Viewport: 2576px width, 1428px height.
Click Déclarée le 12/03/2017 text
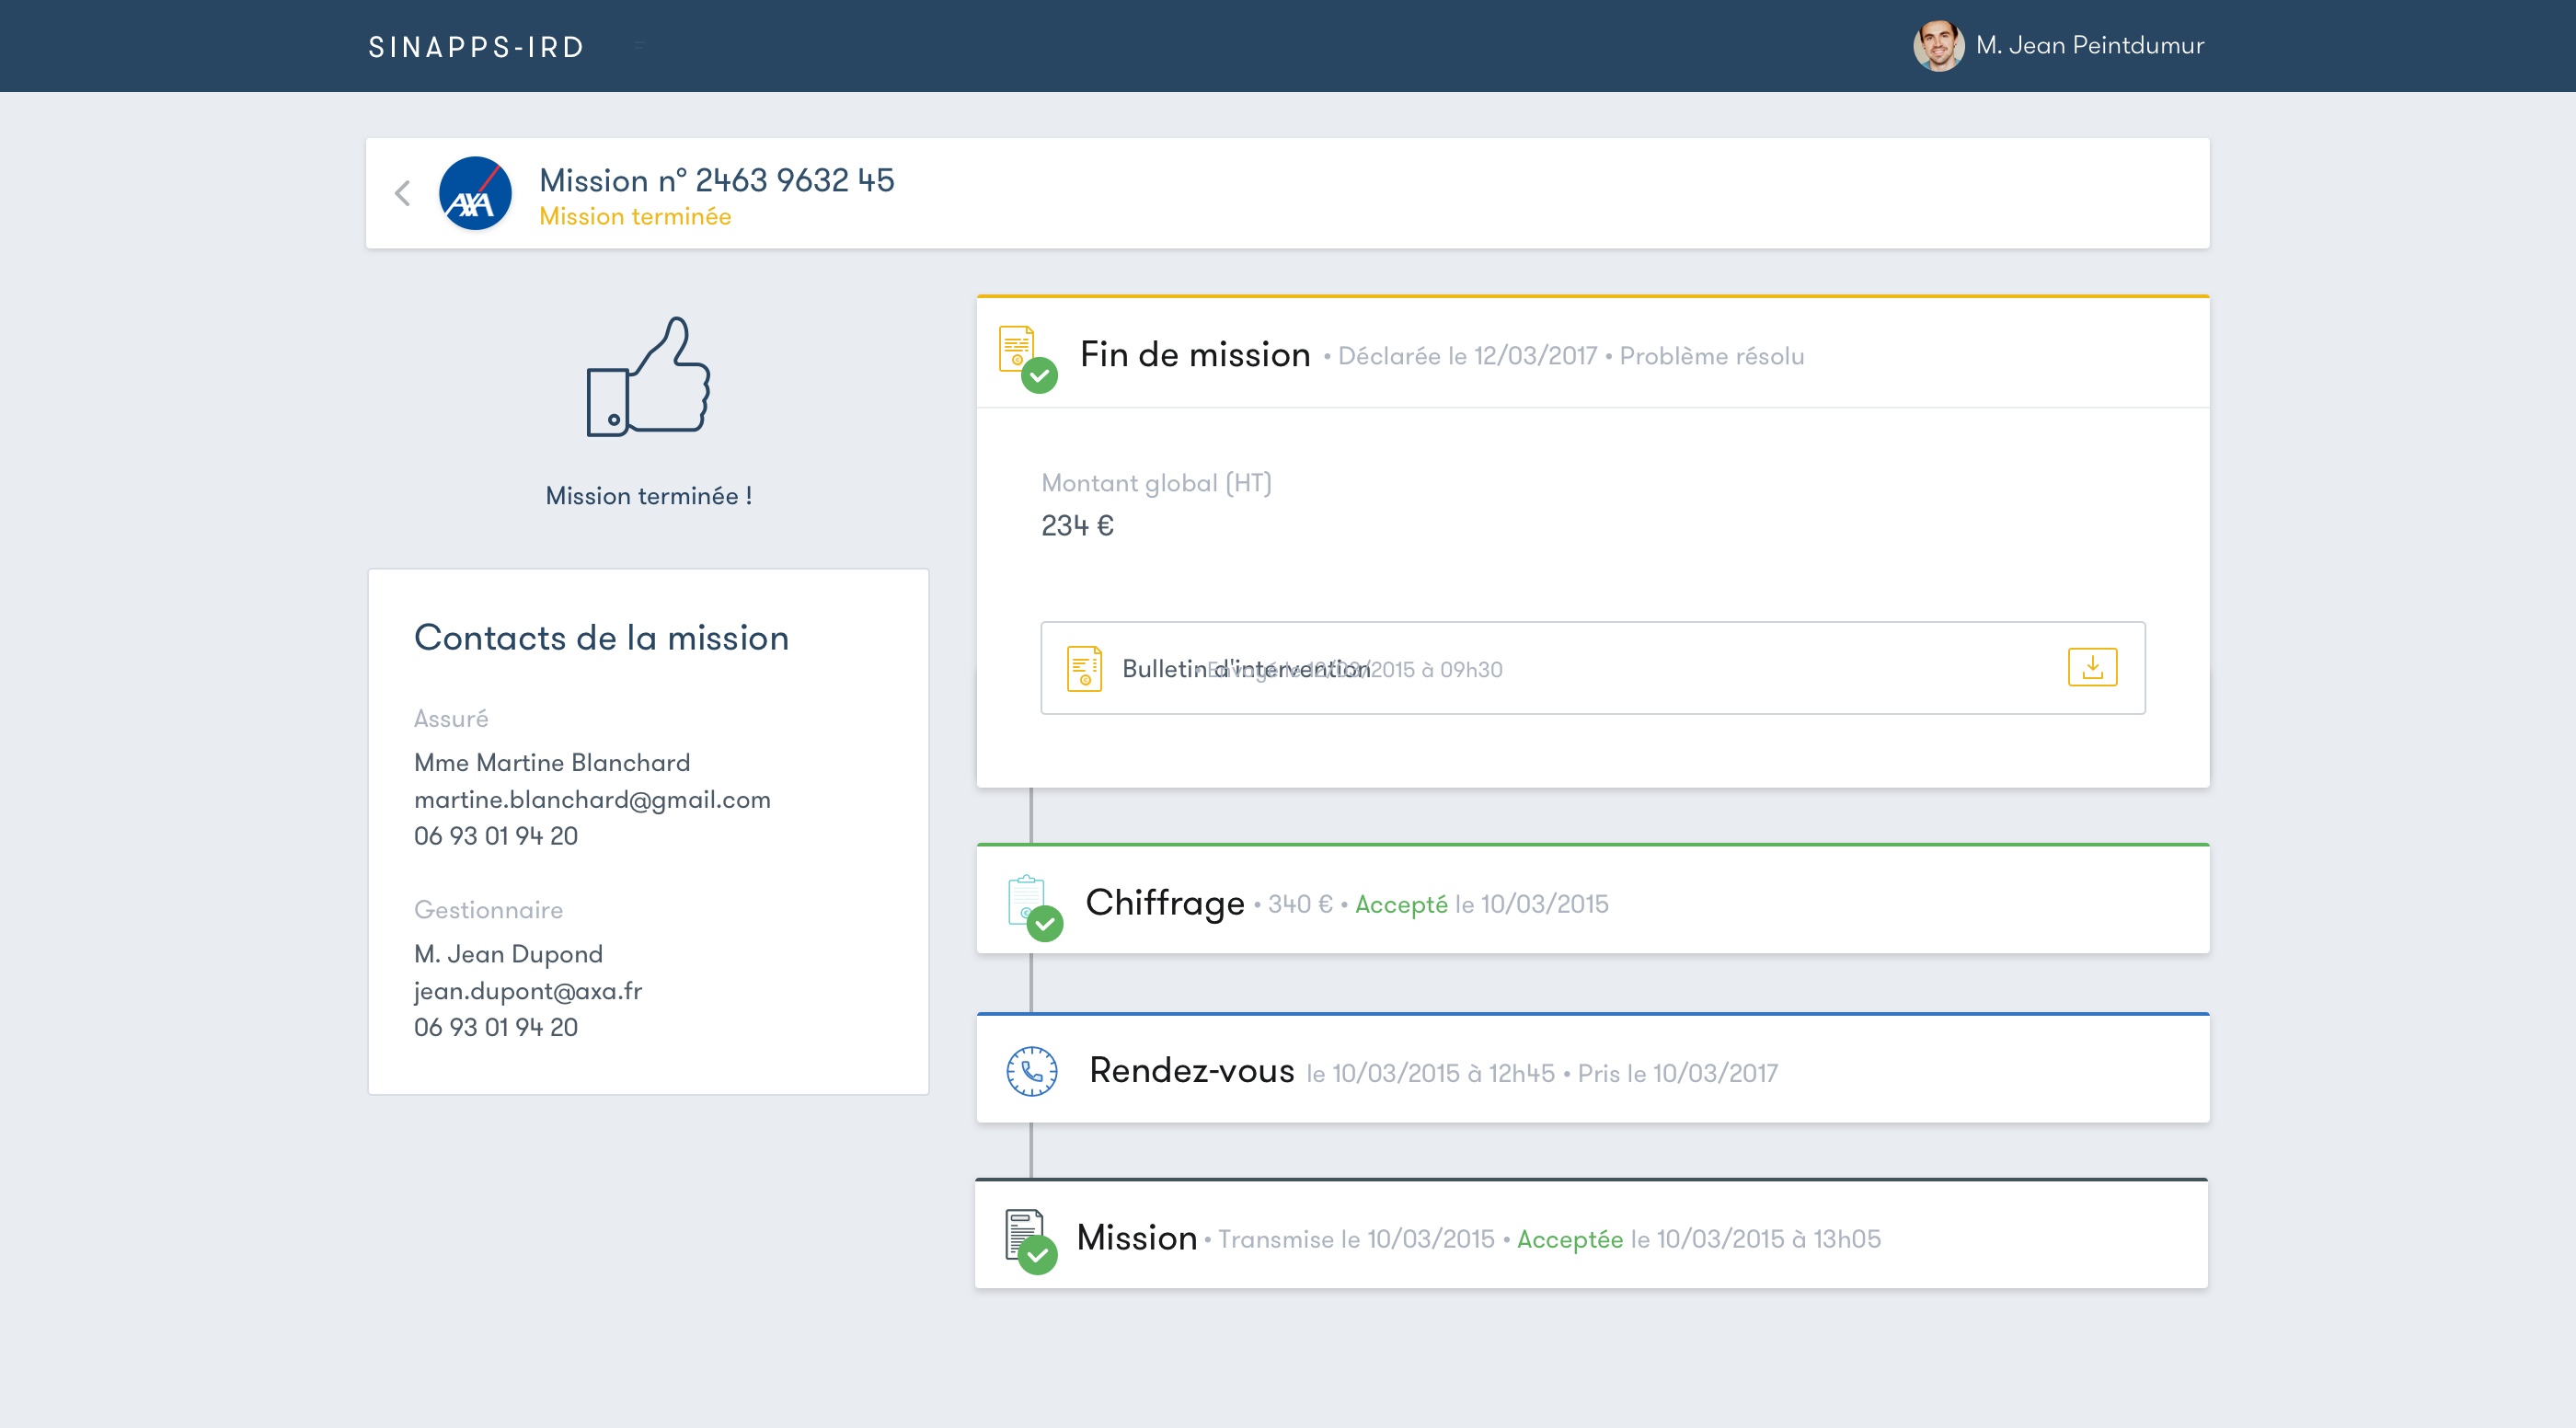[x=1467, y=356]
